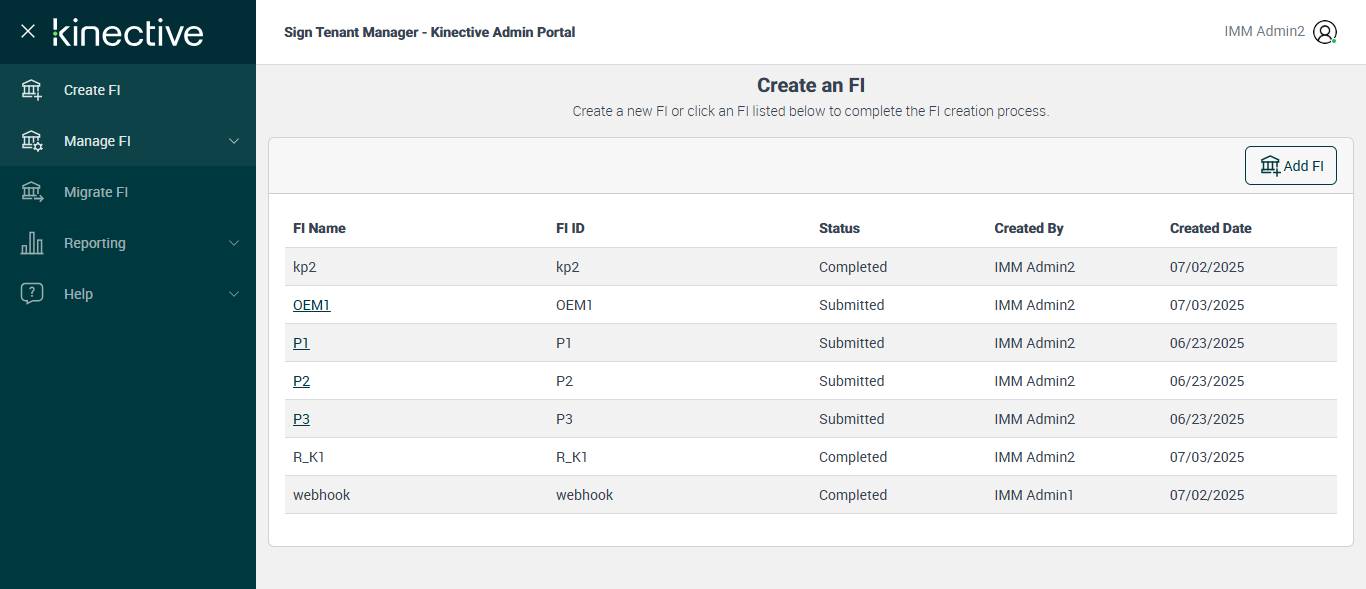Go to the Migrate FI menu item
Viewport: 1366px width, 589px height.
click(x=96, y=192)
